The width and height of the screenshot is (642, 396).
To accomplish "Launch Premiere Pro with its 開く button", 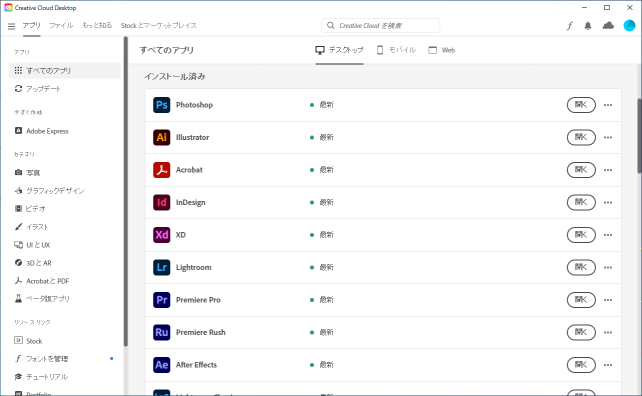I will tap(581, 300).
